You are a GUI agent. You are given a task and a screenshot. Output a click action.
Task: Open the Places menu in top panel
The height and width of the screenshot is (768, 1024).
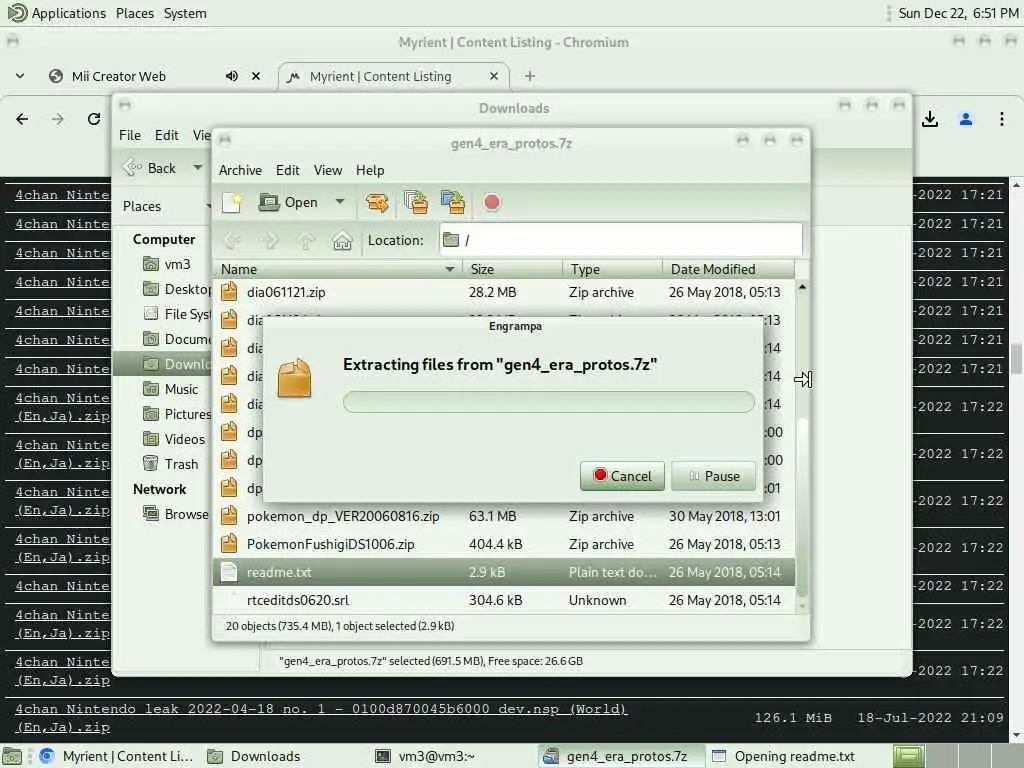(135, 13)
